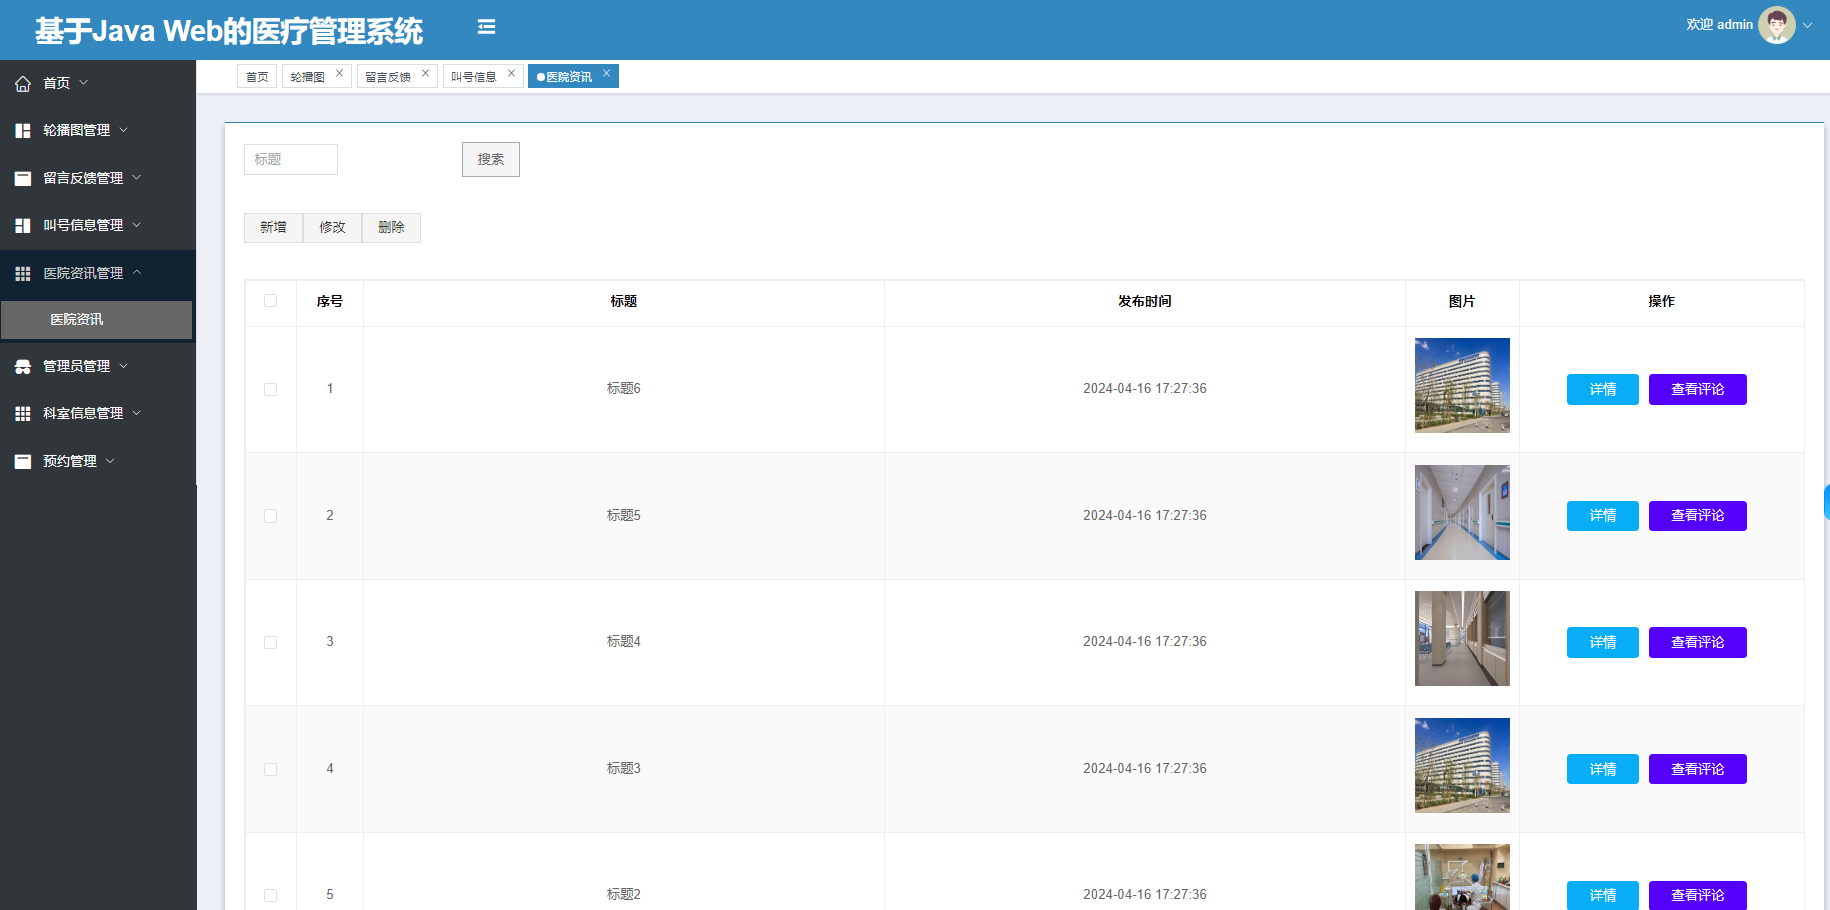This screenshot has height=910, width=1830.
Task: Open the lobby thumbnail for 标题4
Action: coord(1462,639)
